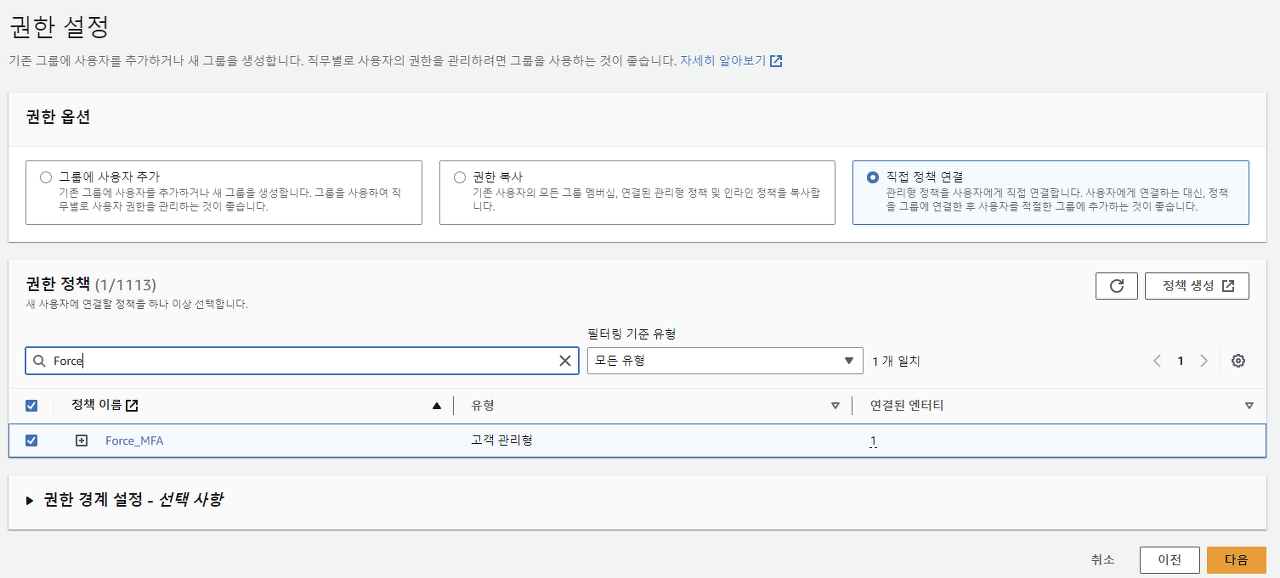Sort the 연결된 엔터티 column

[x=1249, y=406]
